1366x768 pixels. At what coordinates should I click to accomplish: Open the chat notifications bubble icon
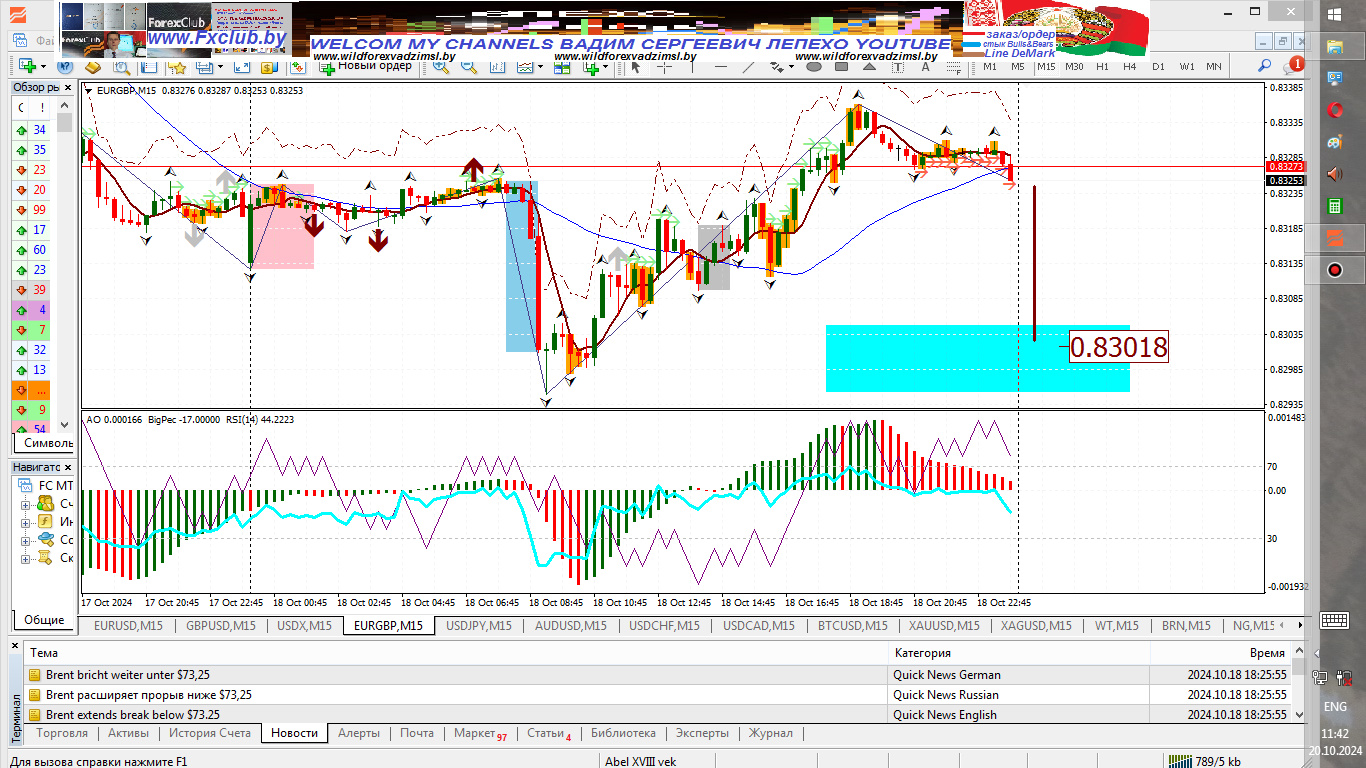(1292, 66)
